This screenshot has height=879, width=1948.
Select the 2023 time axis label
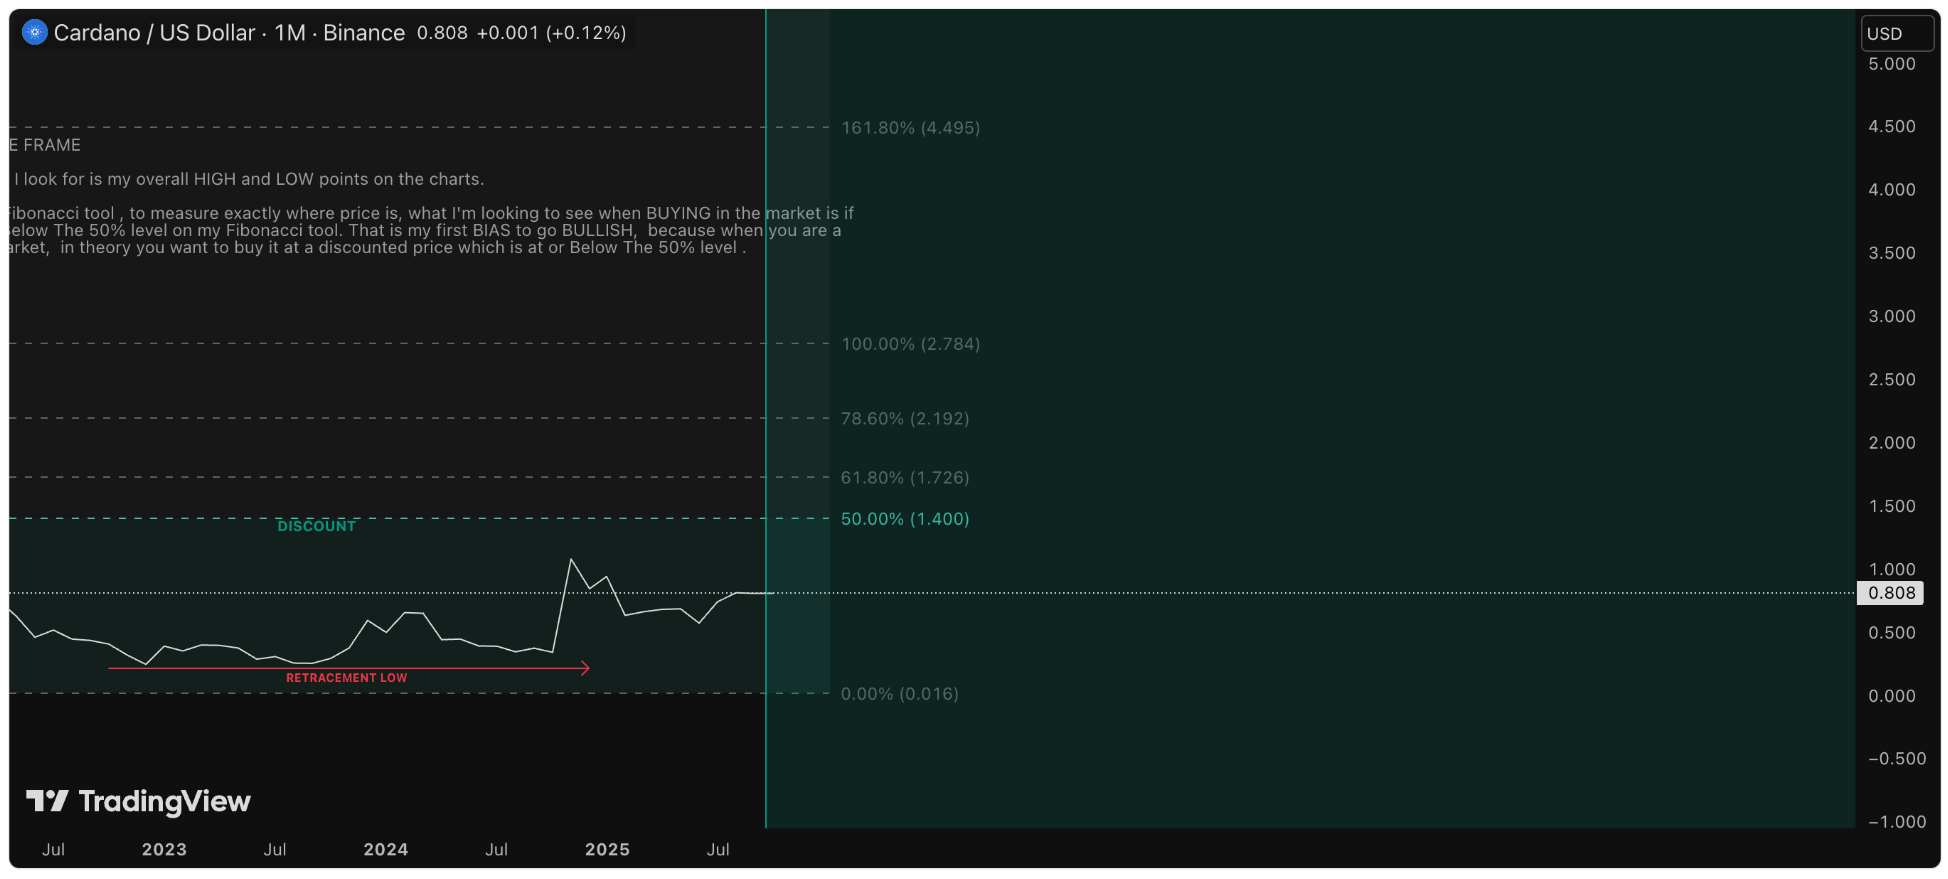(x=164, y=850)
